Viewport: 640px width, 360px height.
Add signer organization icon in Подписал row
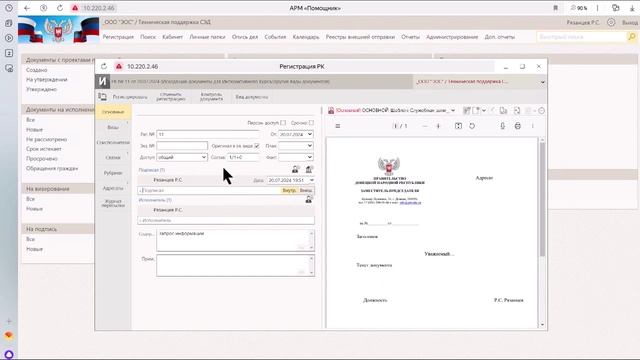(309, 169)
